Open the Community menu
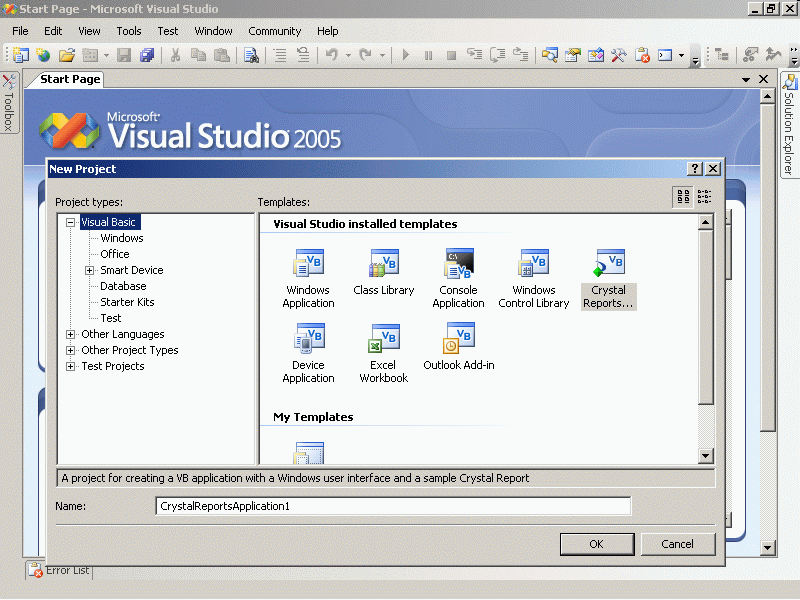The image size is (800, 600). [274, 31]
